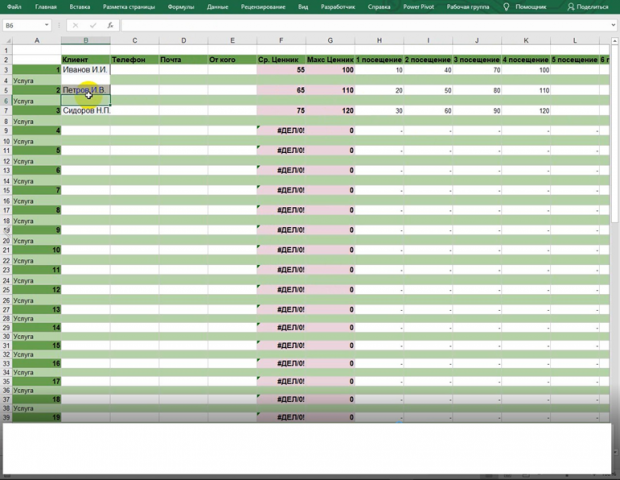
Task: Open the Power Pivot tab
Action: (418, 7)
